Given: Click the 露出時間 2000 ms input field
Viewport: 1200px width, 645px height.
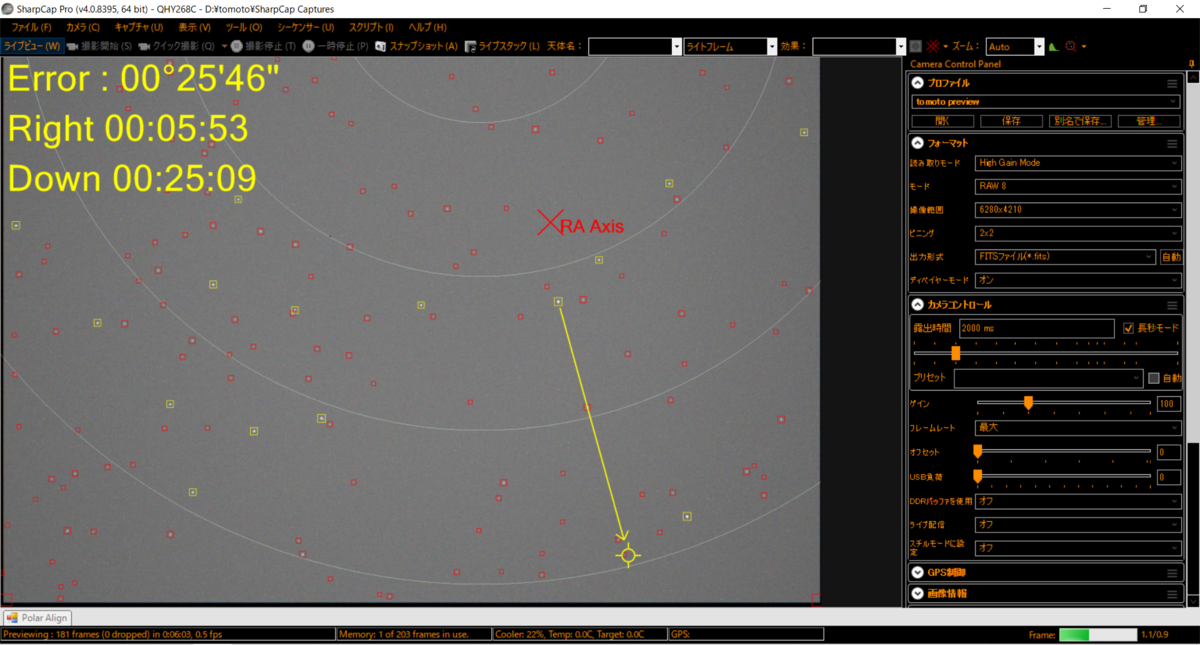Looking at the screenshot, I should 1035,328.
